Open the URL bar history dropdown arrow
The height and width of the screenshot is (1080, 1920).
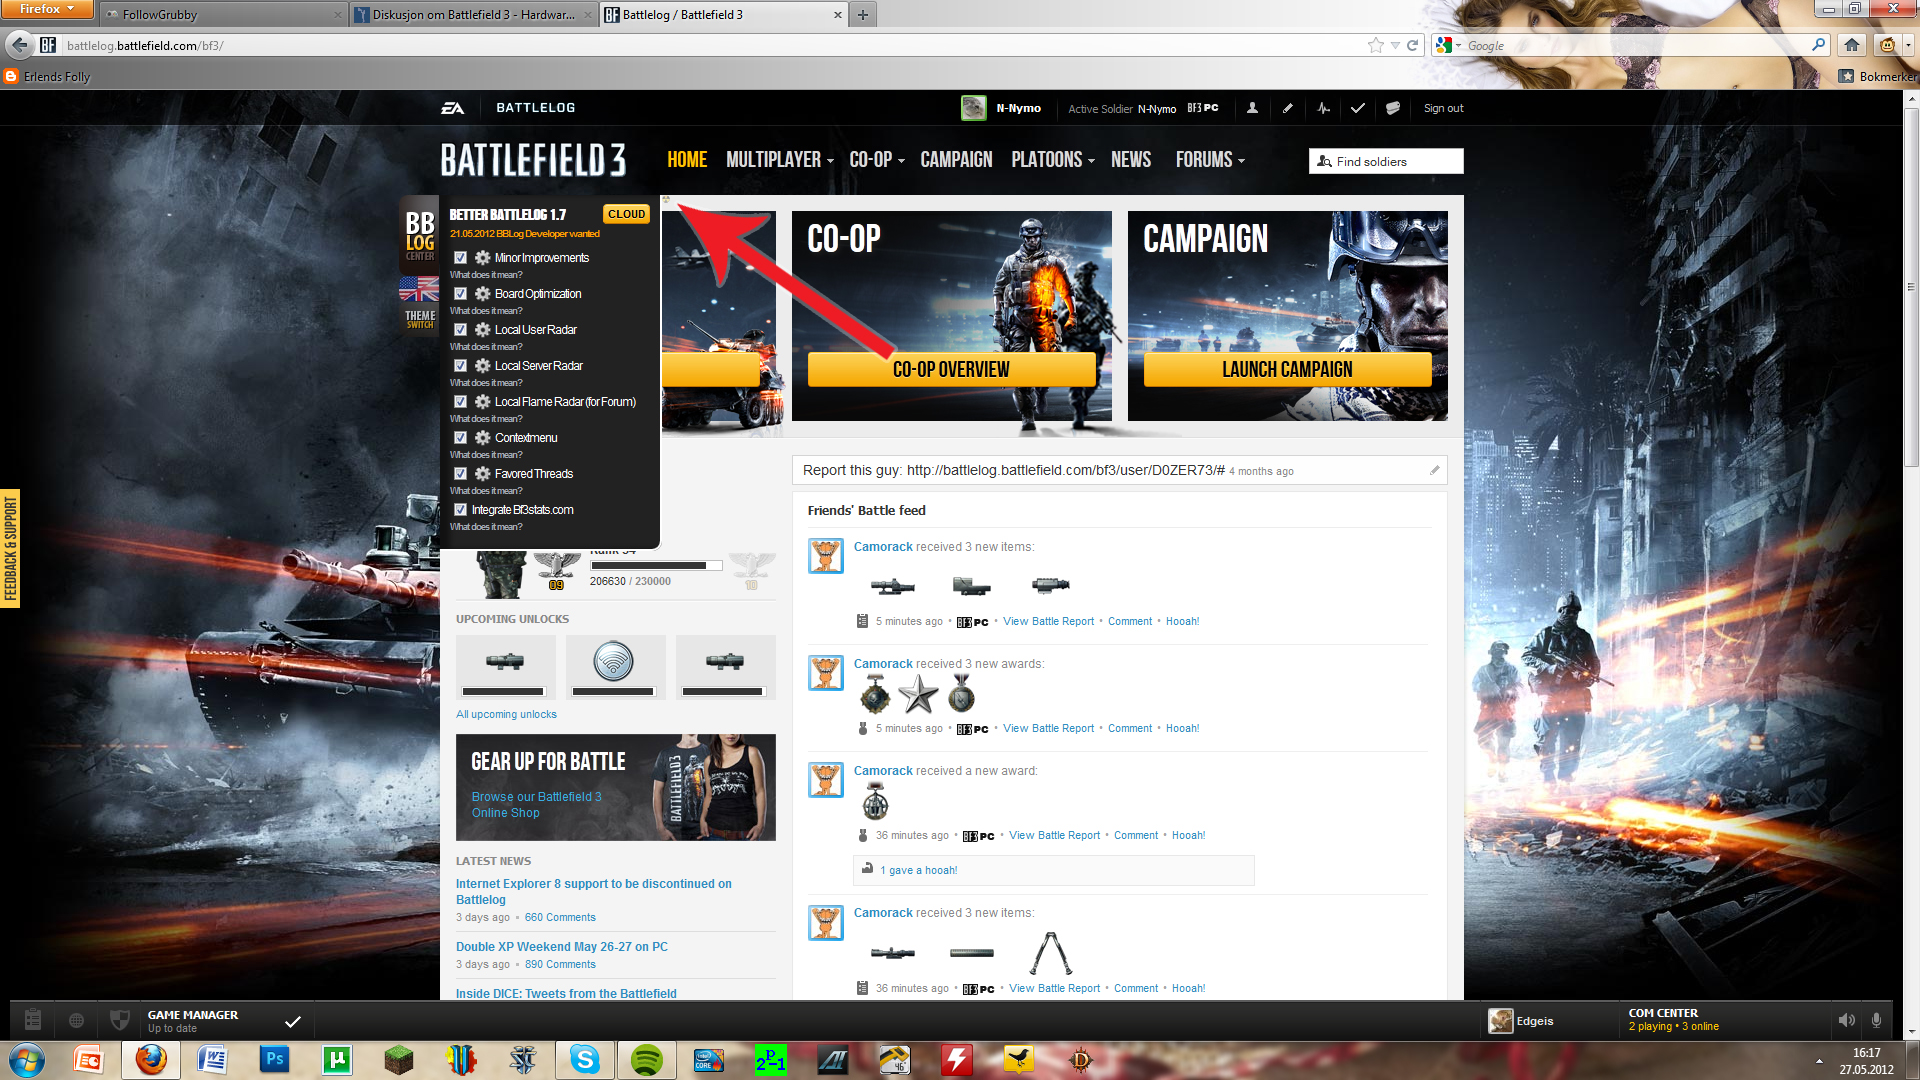click(x=1395, y=45)
